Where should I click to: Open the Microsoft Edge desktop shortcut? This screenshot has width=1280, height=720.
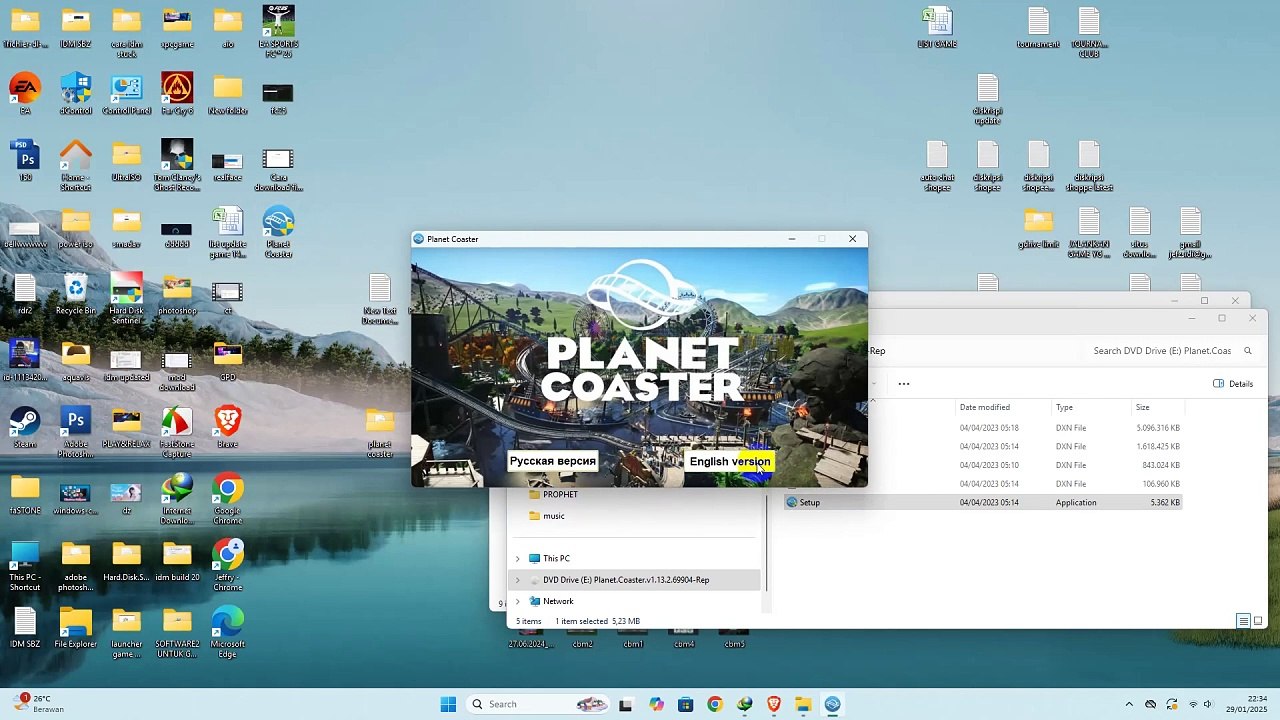[228, 632]
